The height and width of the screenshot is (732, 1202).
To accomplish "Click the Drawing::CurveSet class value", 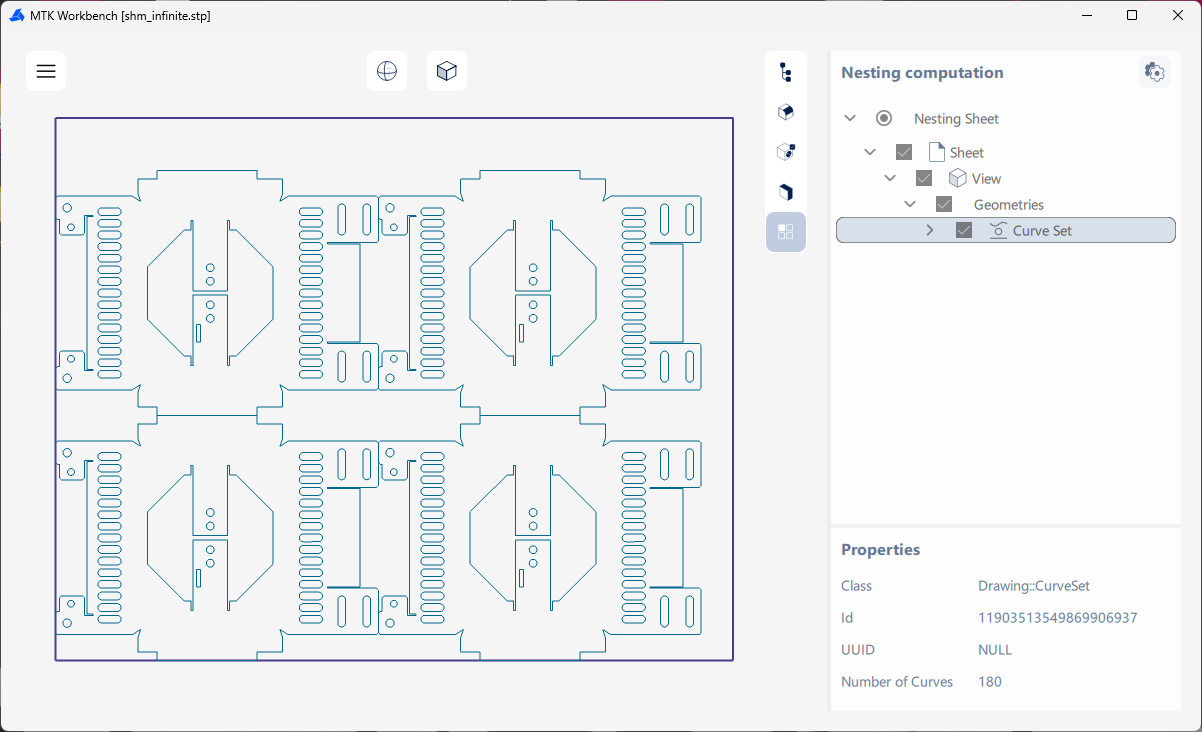I will (1034, 586).
